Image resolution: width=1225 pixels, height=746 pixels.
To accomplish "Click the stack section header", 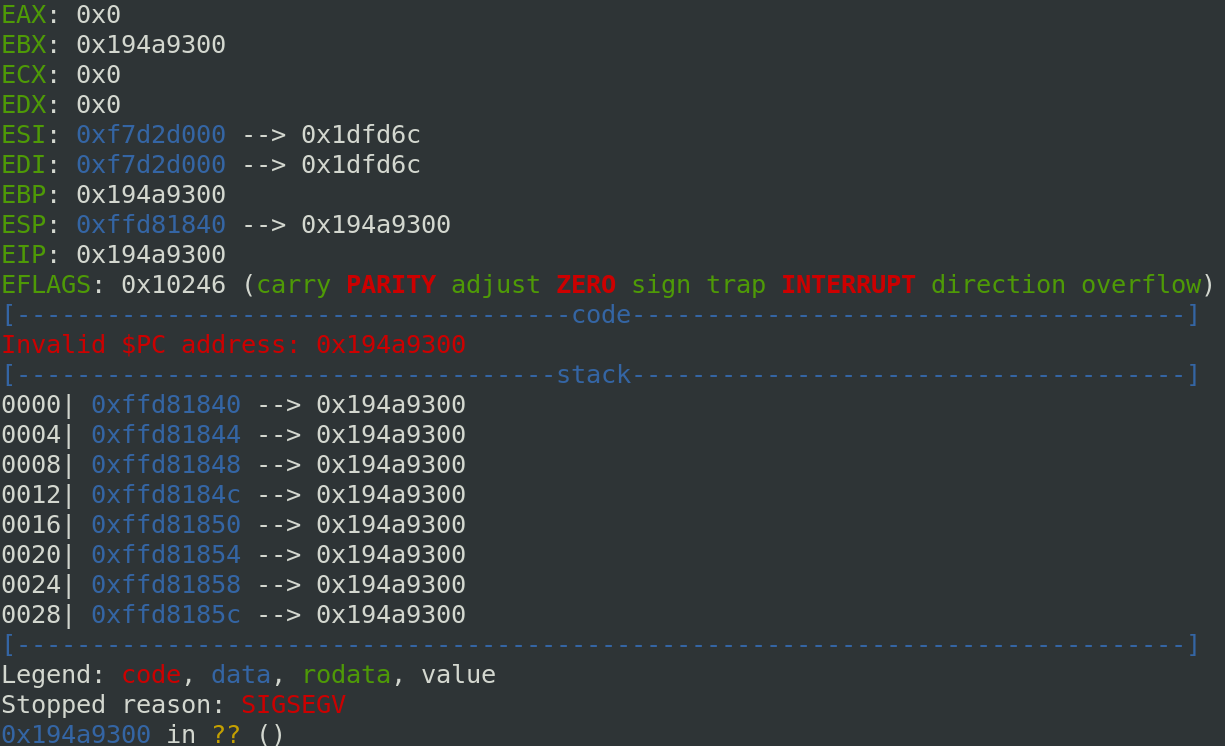I will [593, 375].
